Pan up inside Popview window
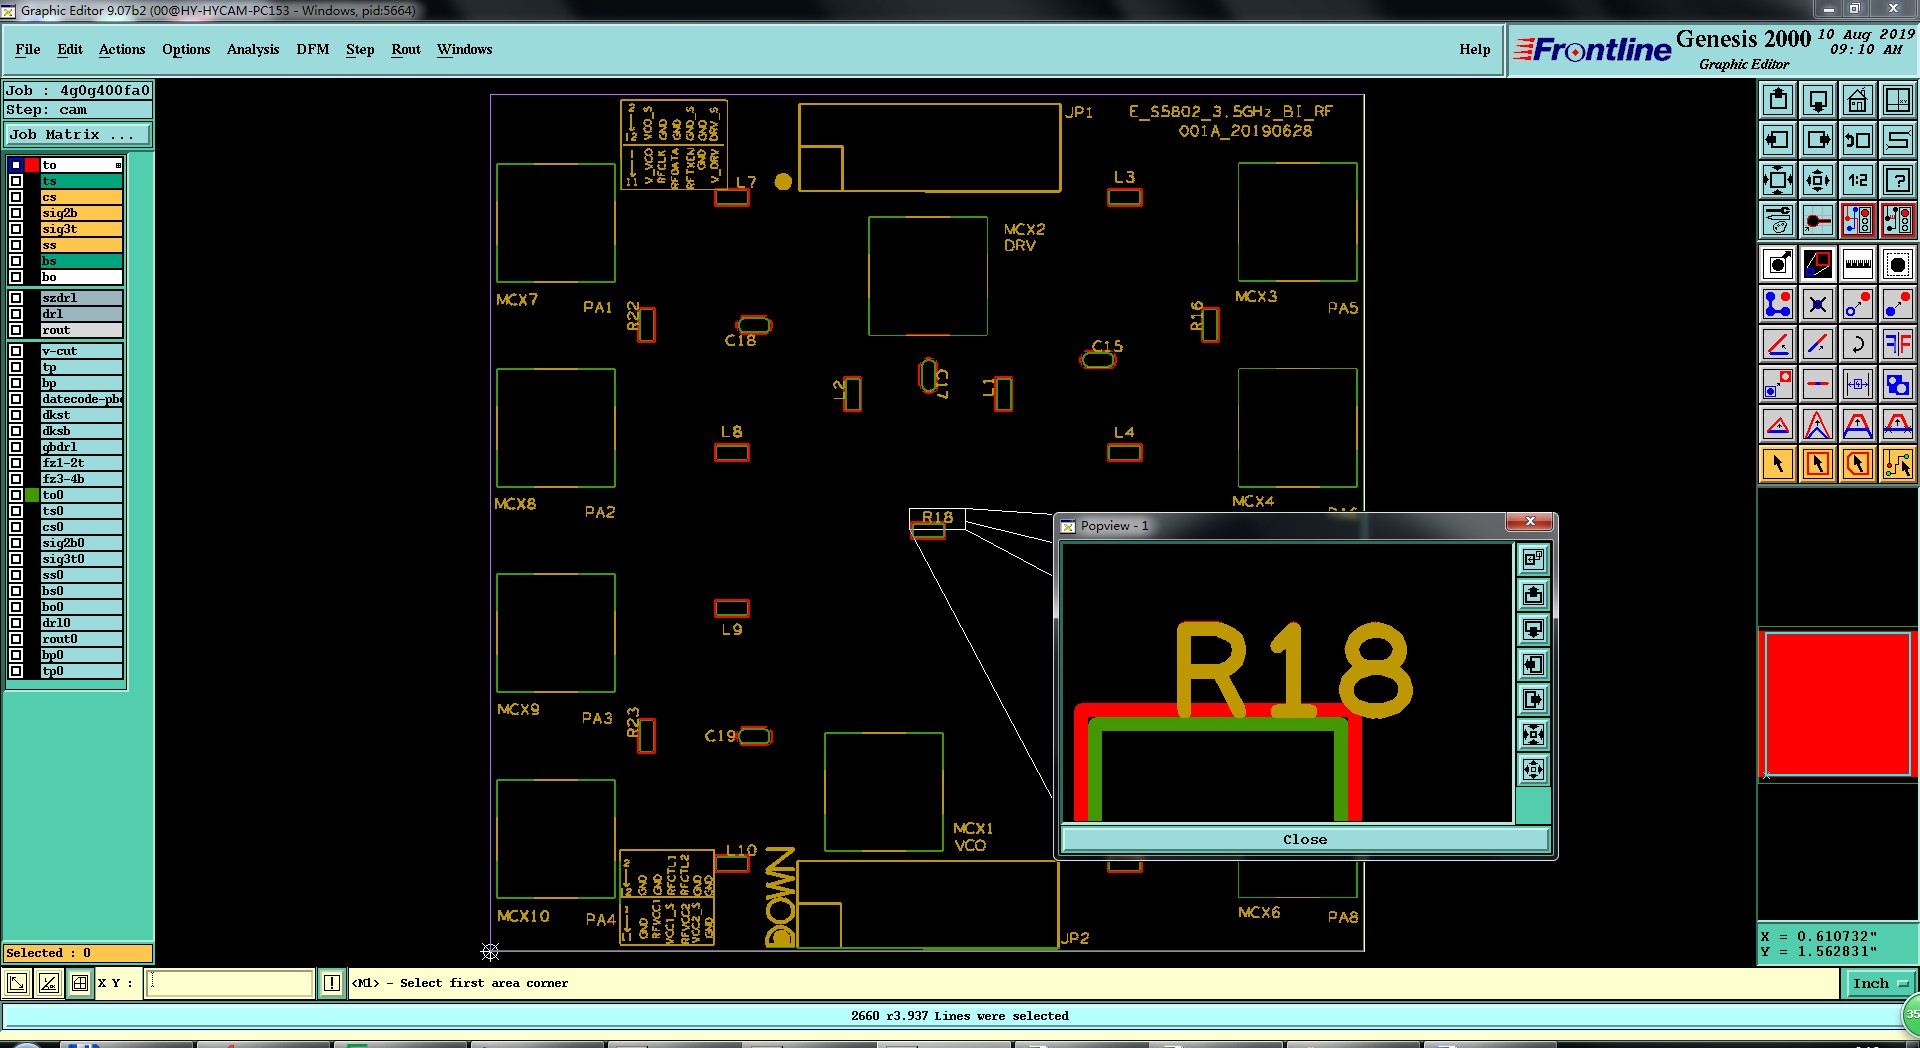 (1533, 595)
